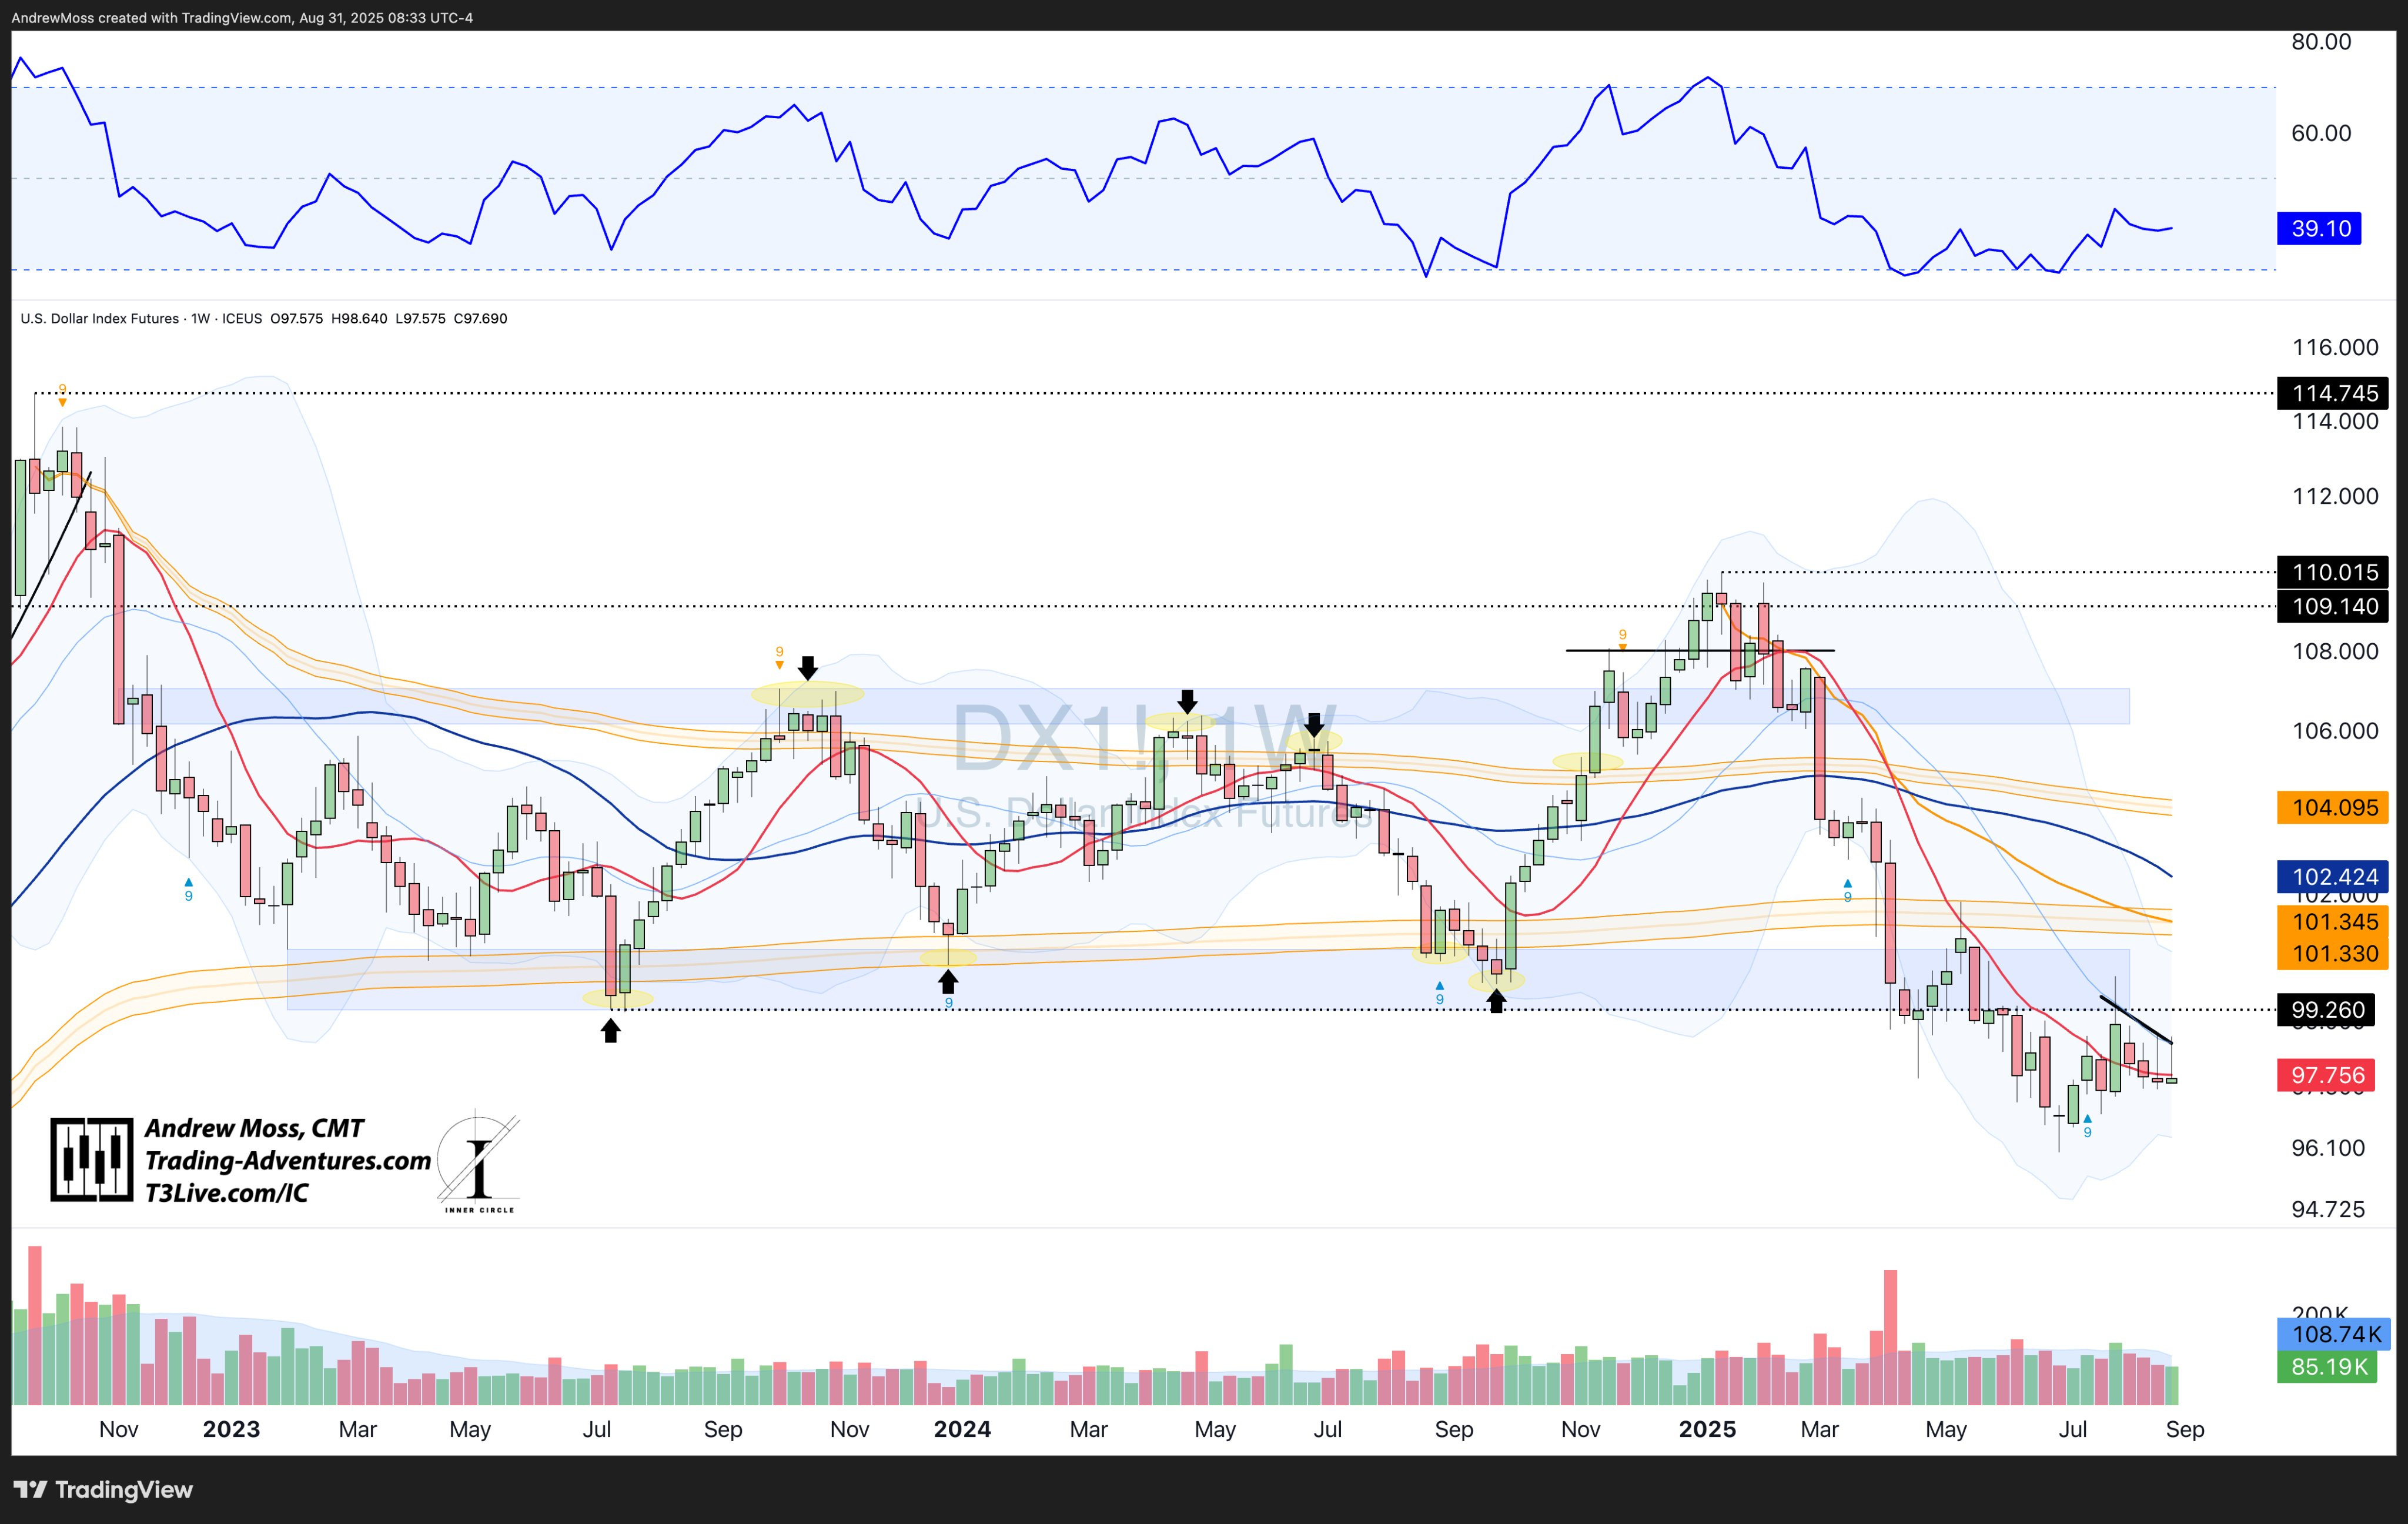Click the red 97.756 moving average label
Viewport: 2408px width, 1524px height.
pyautogui.click(x=2327, y=1075)
